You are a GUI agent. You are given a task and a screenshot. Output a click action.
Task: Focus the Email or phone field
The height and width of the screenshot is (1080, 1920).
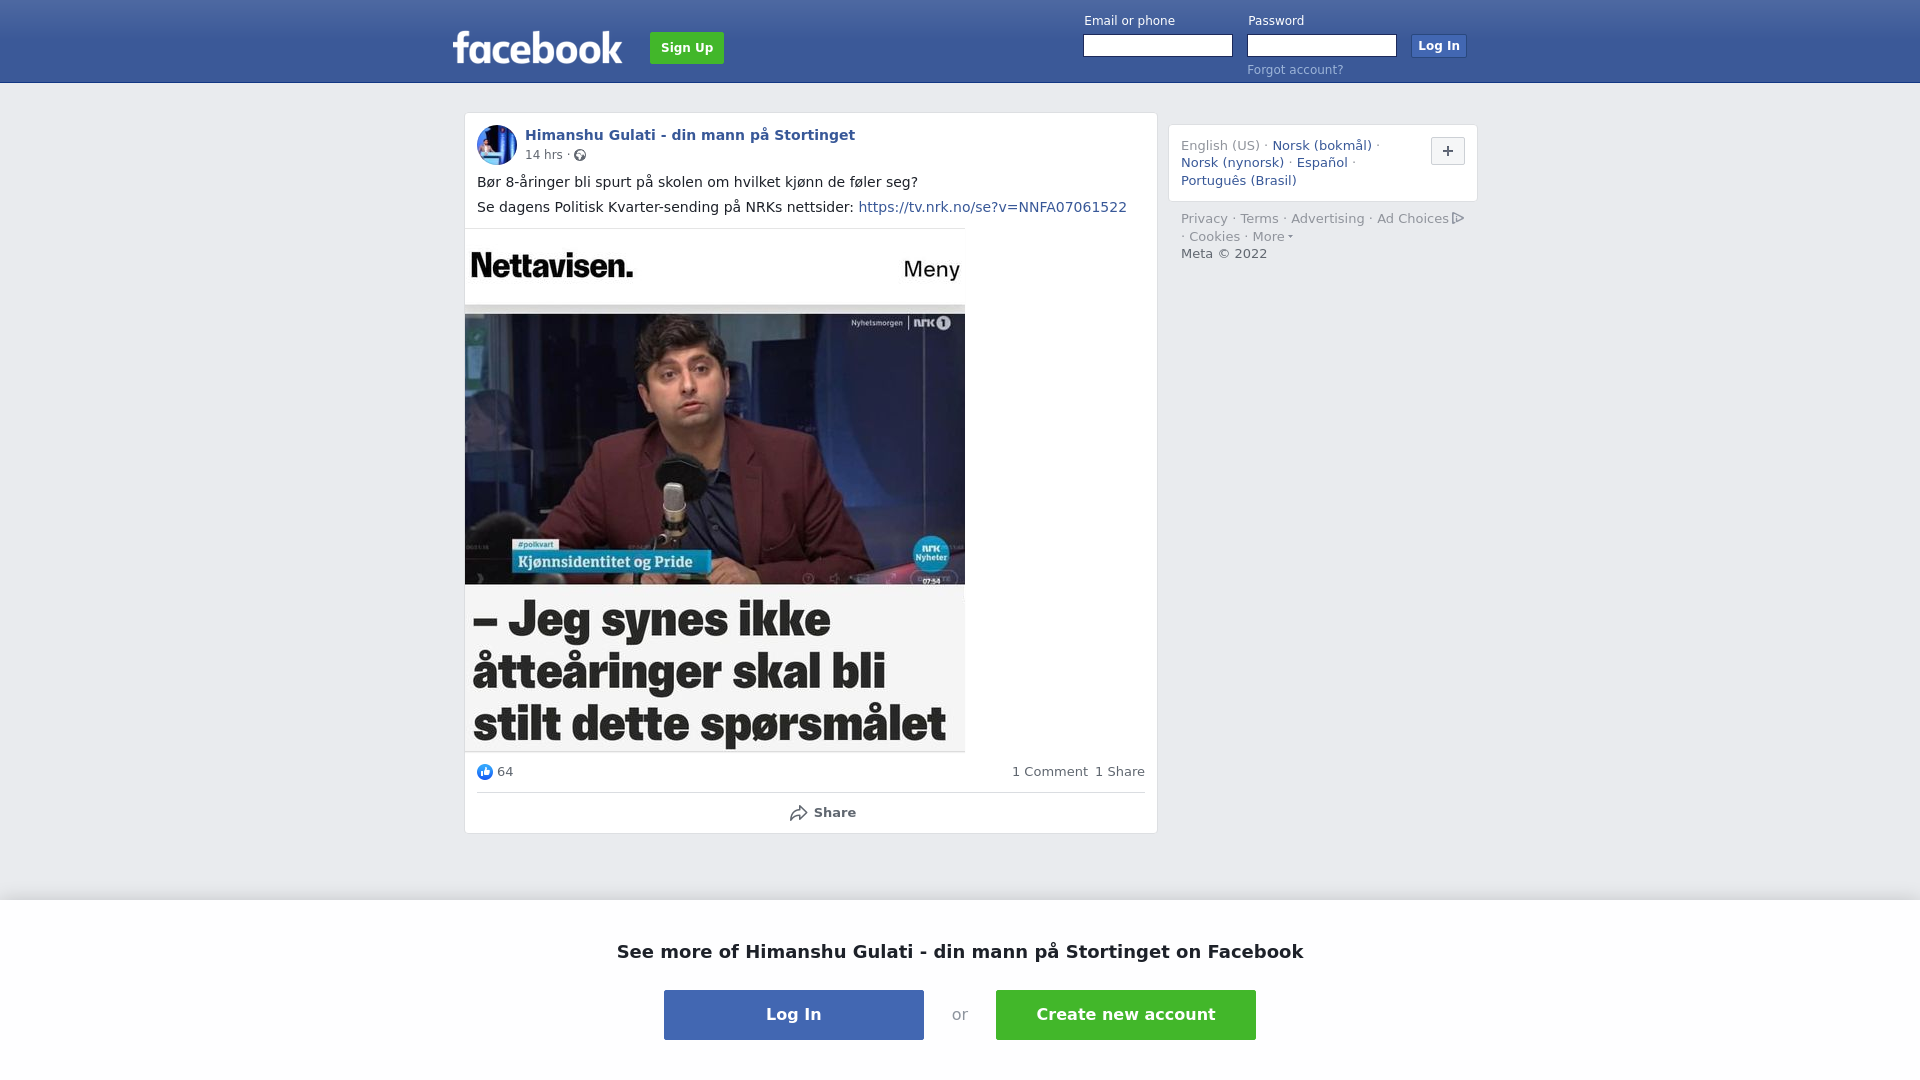[x=1158, y=46]
